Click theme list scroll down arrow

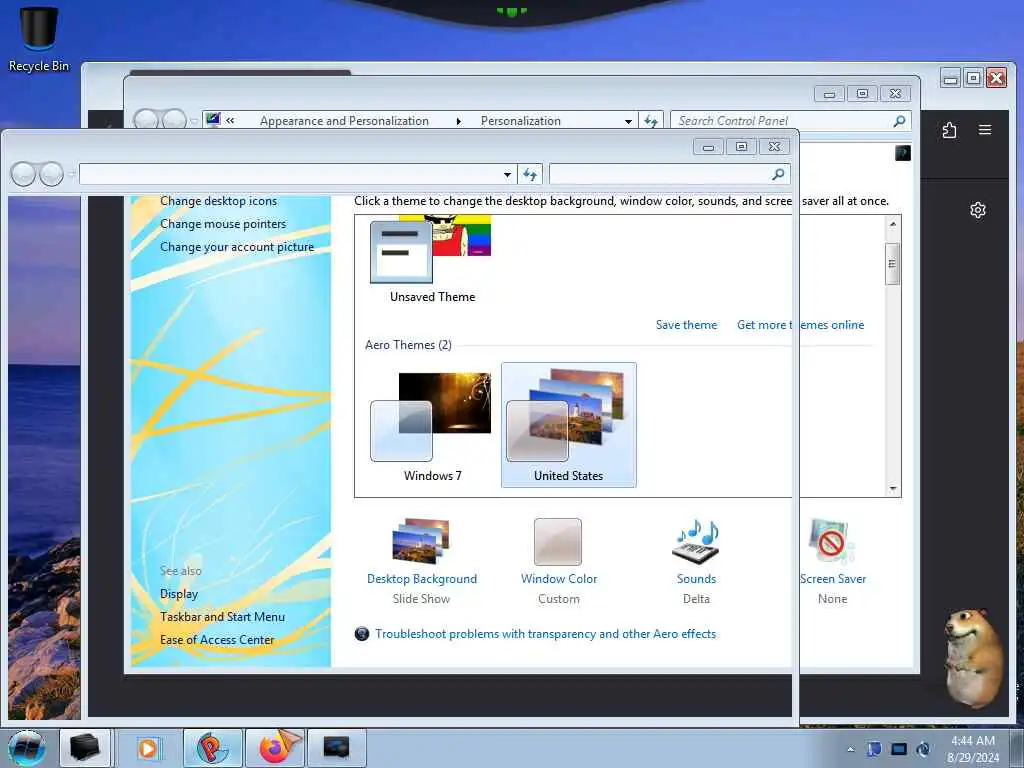893,488
